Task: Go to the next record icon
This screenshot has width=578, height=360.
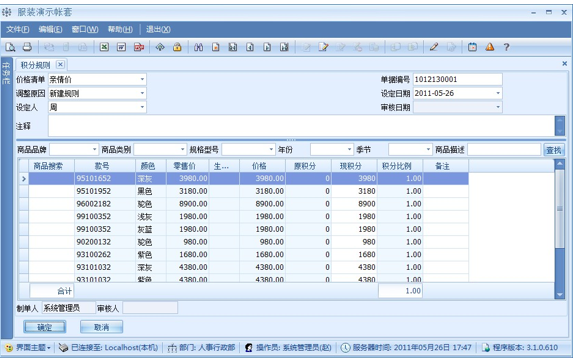Action: click(267, 47)
